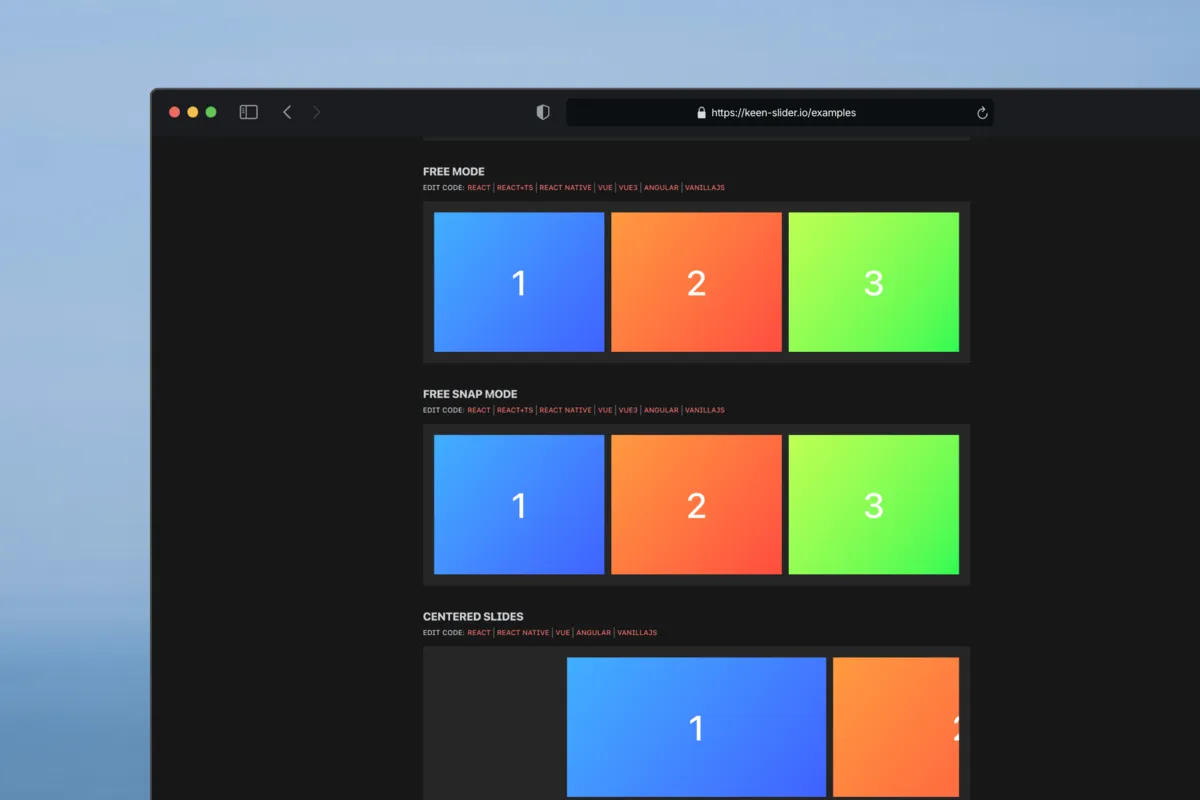Viewport: 1200px width, 800px height.
Task: Click the browser forward arrow
Action: [x=317, y=112]
